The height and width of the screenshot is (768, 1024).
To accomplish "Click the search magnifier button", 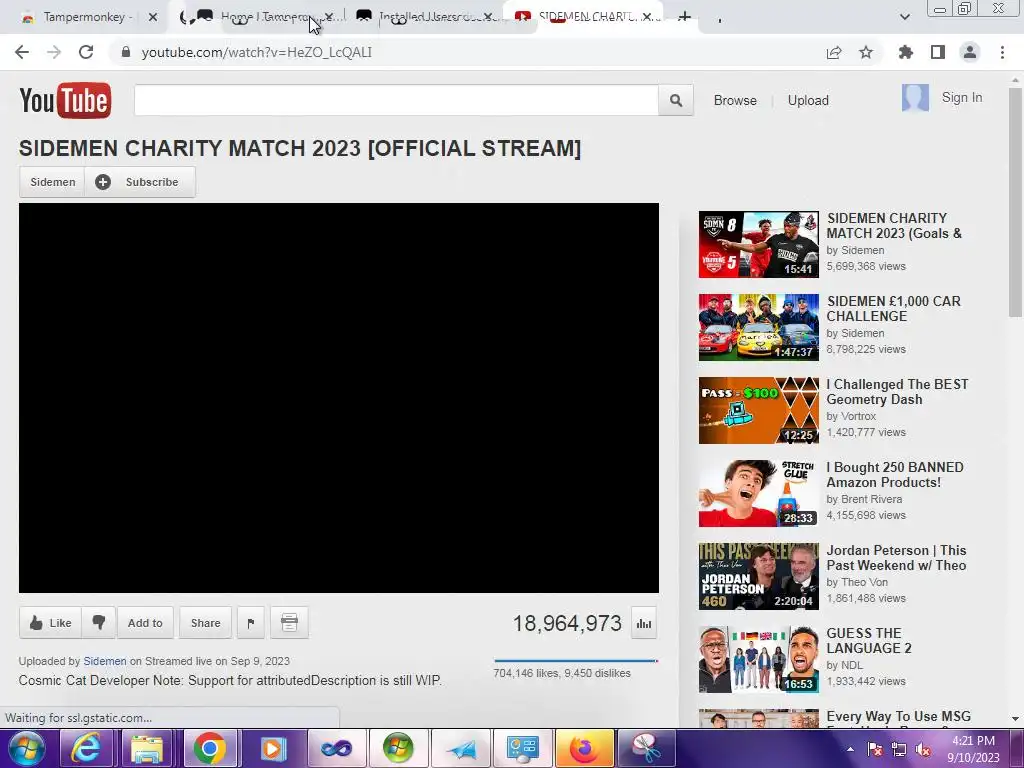I will (676, 100).
